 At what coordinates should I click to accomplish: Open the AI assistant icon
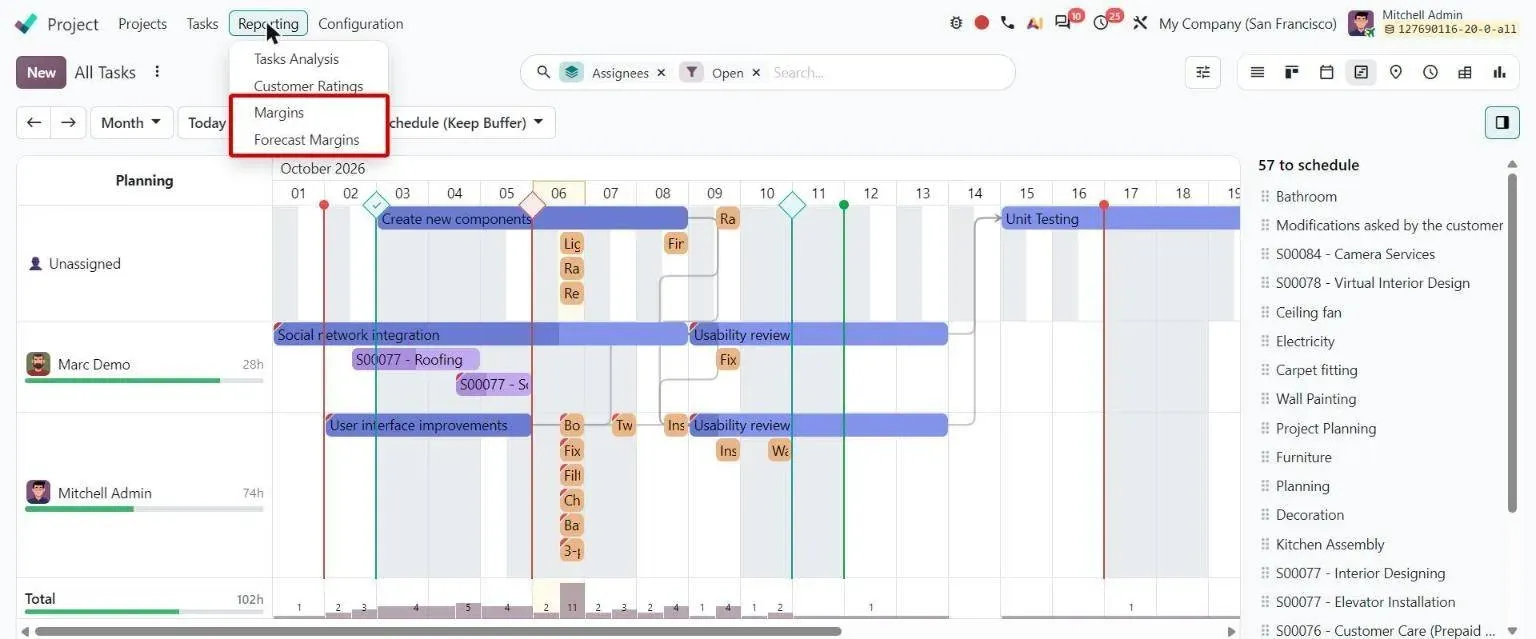(x=1035, y=23)
